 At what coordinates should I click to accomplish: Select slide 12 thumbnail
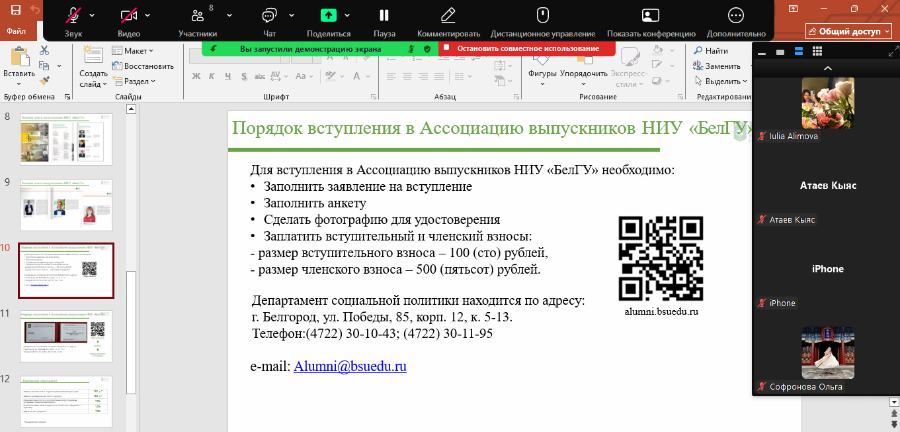pyautogui.click(x=67, y=402)
